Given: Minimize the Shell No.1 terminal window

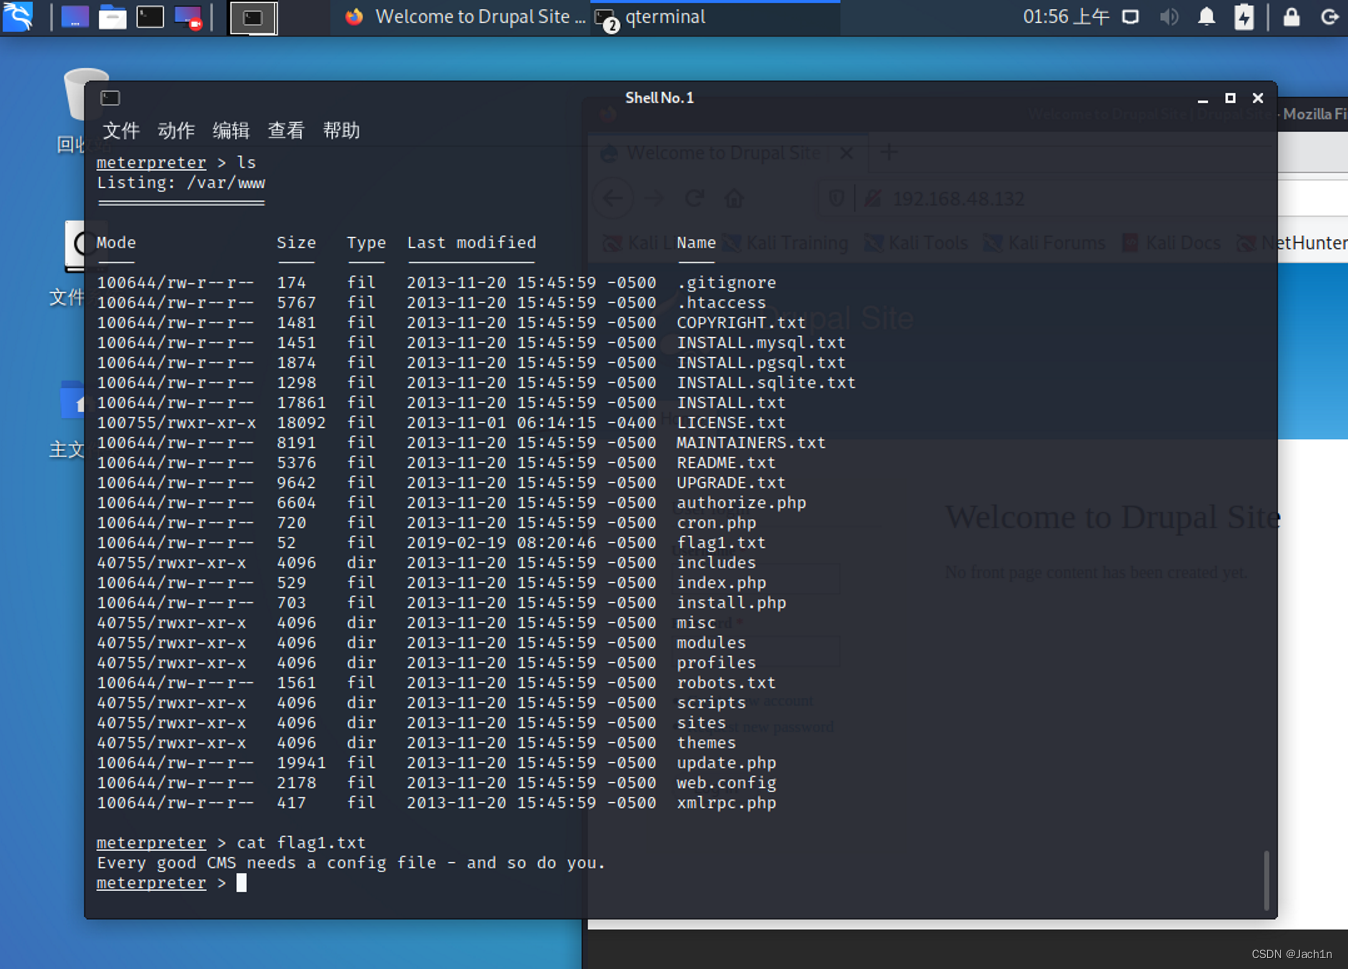Looking at the screenshot, I should 1203,98.
